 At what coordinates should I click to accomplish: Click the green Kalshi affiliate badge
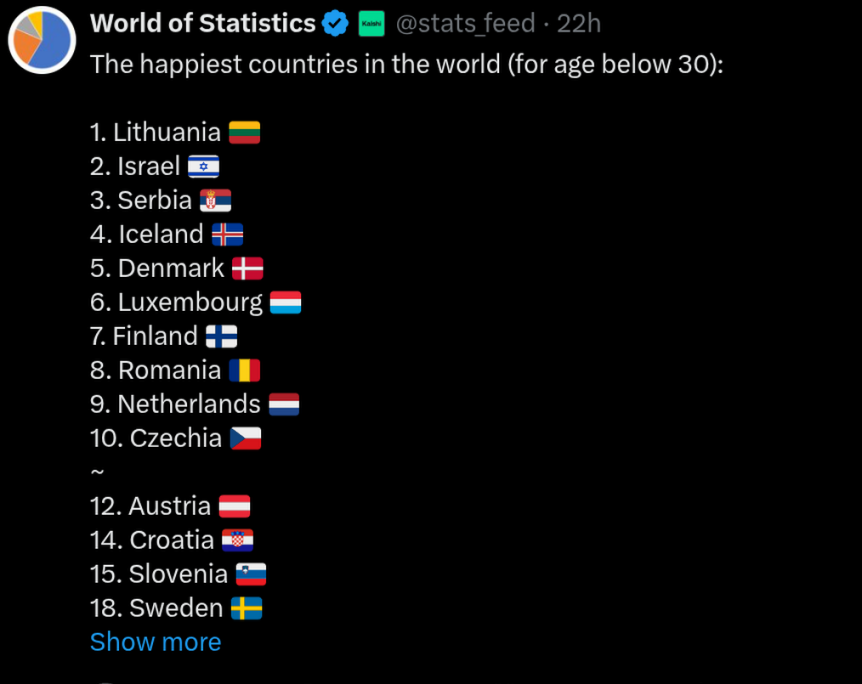(x=372, y=24)
